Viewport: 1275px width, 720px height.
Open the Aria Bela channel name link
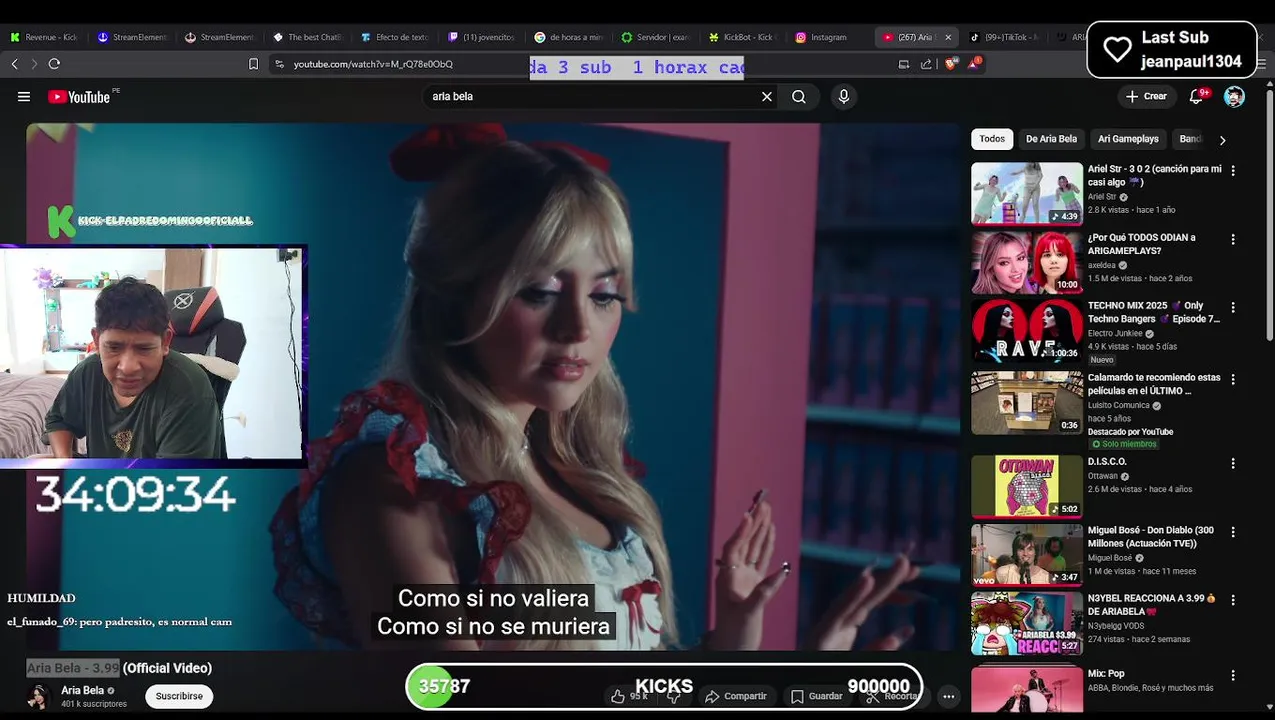click(82, 690)
